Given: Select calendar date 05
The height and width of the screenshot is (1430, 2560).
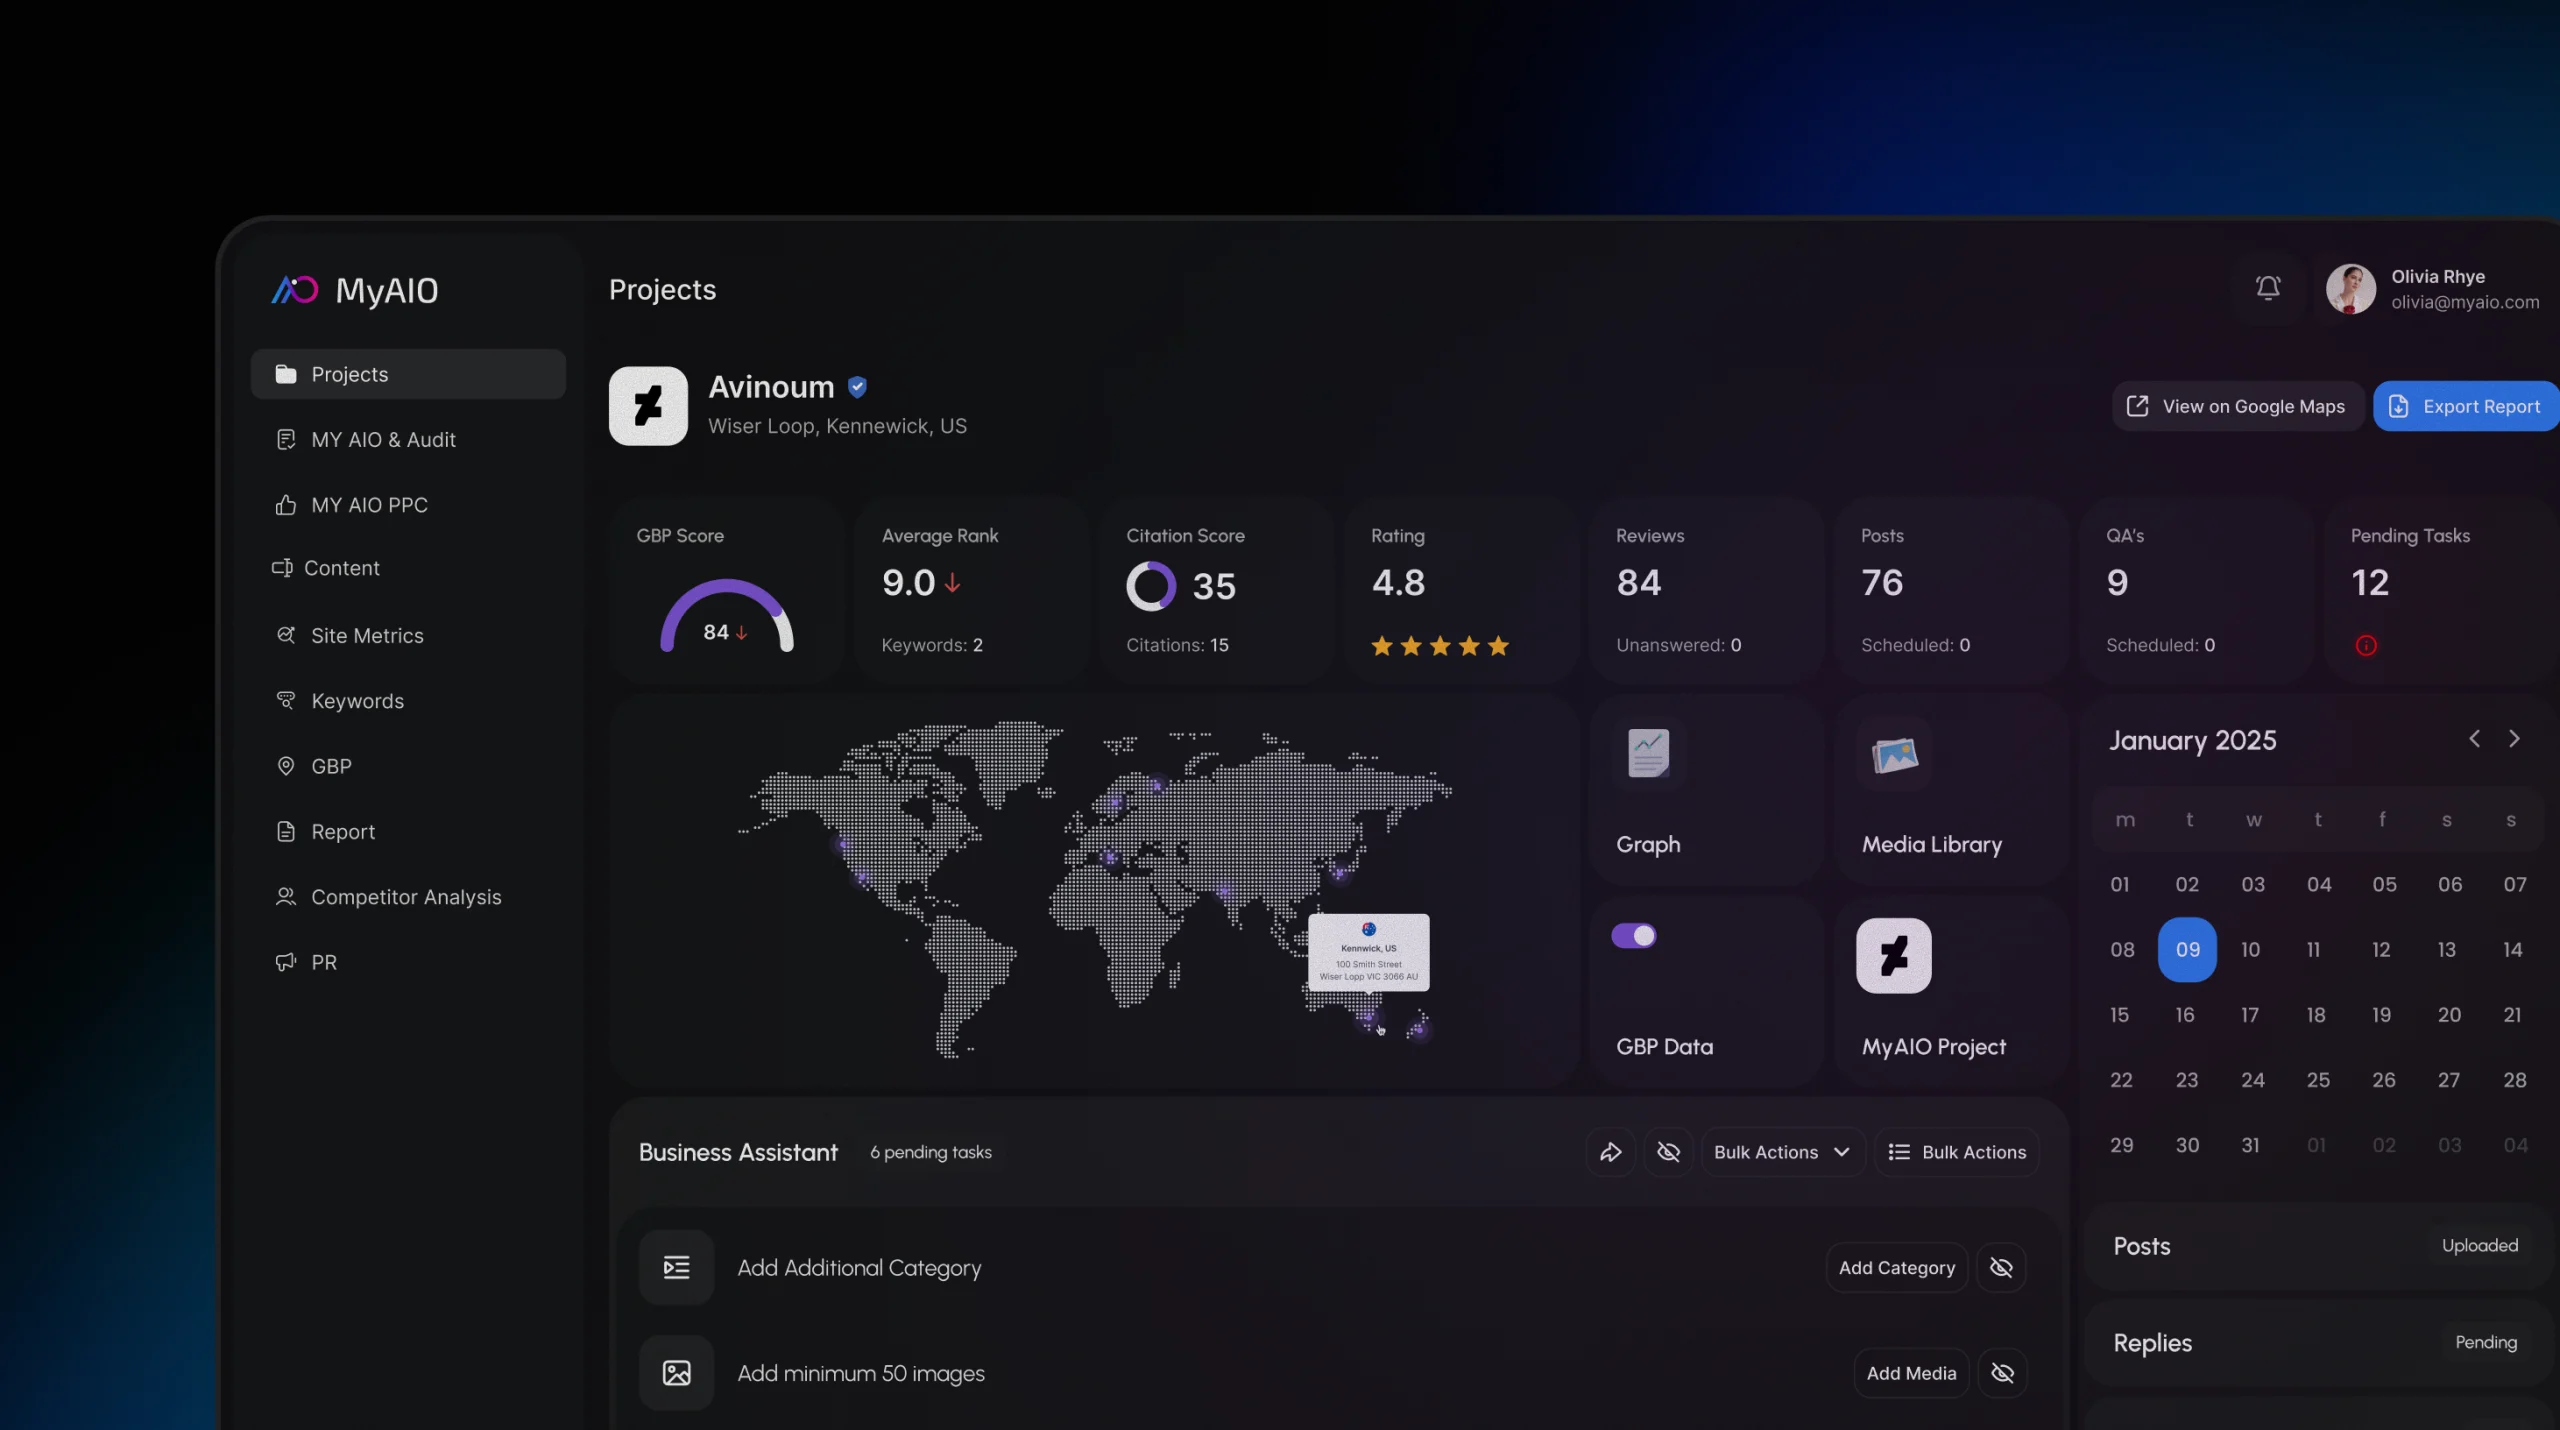Looking at the screenshot, I should point(2384,885).
